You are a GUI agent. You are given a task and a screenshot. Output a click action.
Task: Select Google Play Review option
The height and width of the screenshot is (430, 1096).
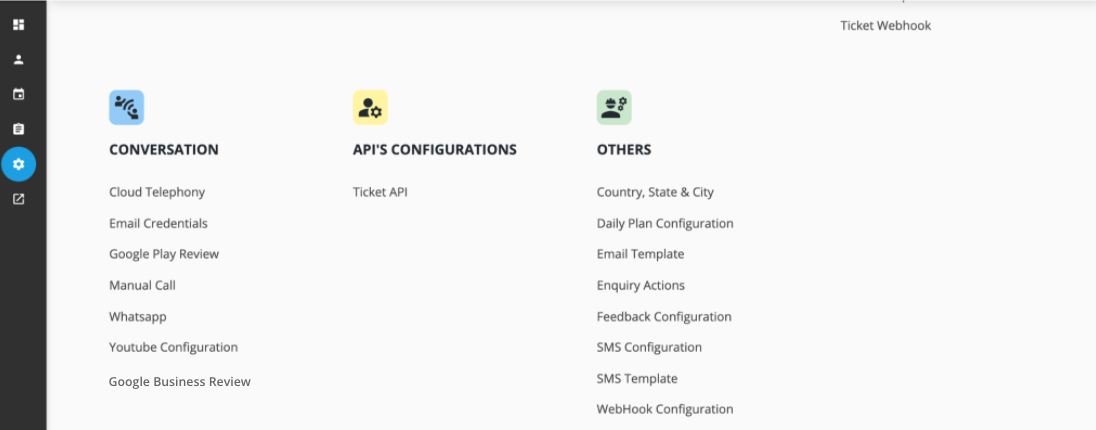click(164, 255)
